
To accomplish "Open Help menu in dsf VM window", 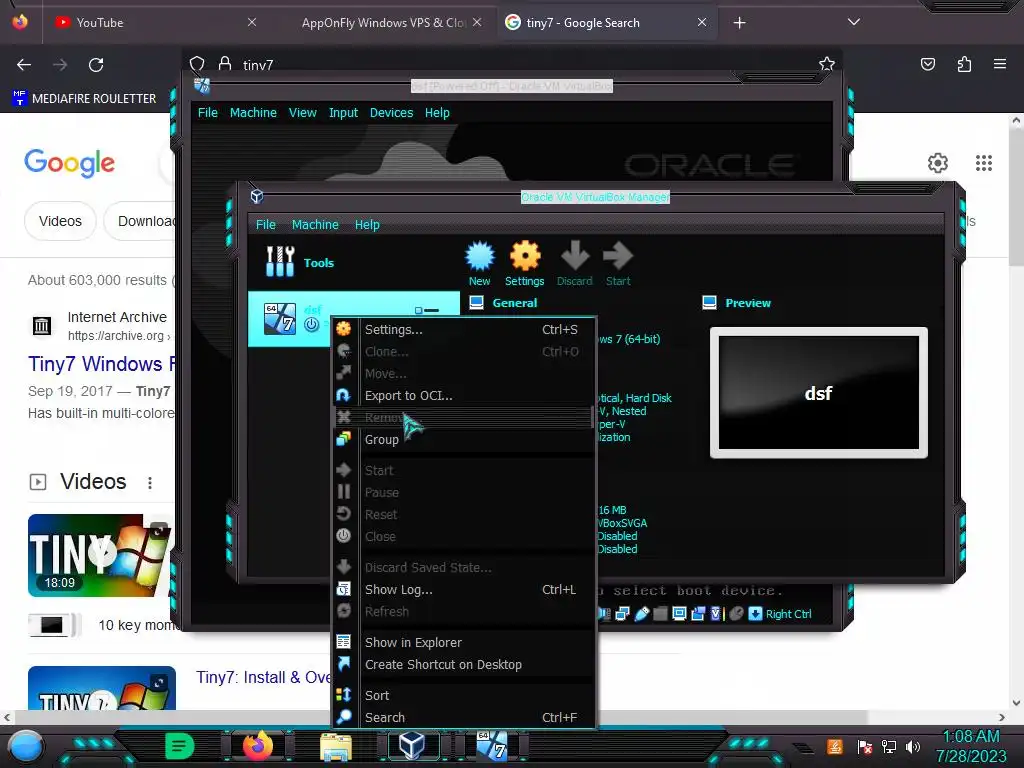I will pyautogui.click(x=438, y=113).
